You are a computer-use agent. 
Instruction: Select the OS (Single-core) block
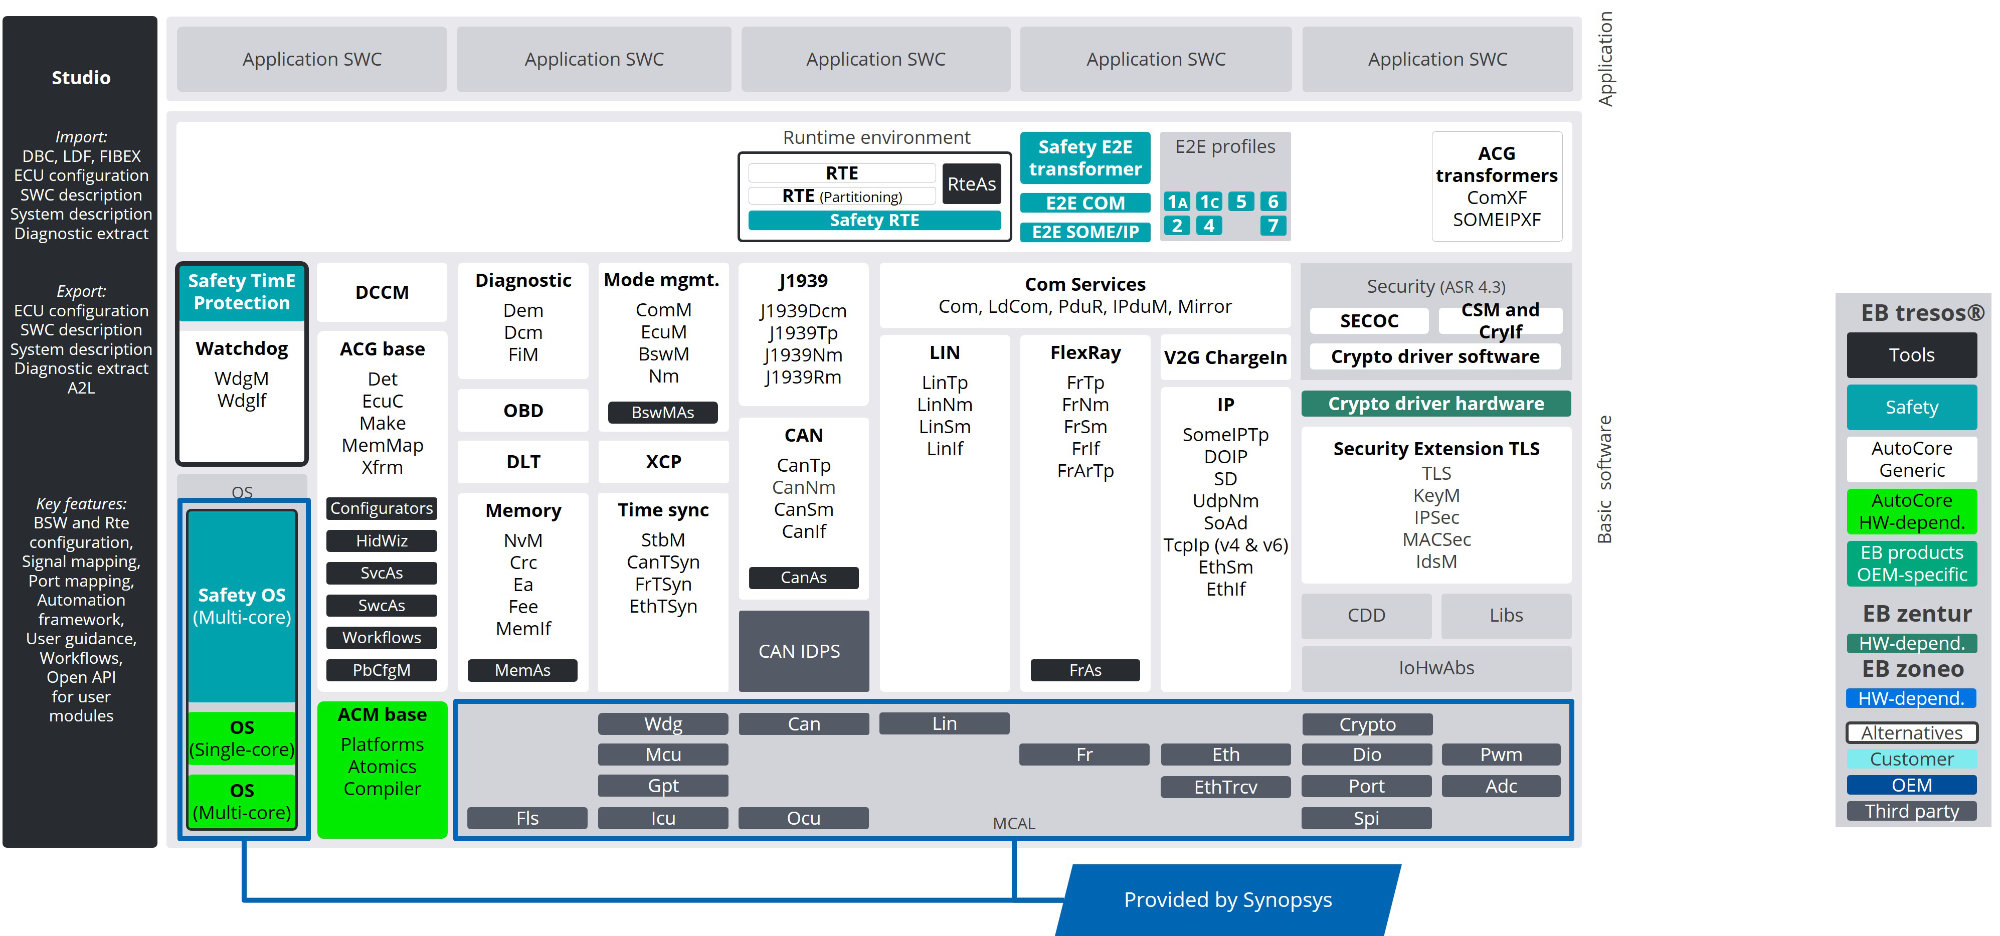click(242, 738)
